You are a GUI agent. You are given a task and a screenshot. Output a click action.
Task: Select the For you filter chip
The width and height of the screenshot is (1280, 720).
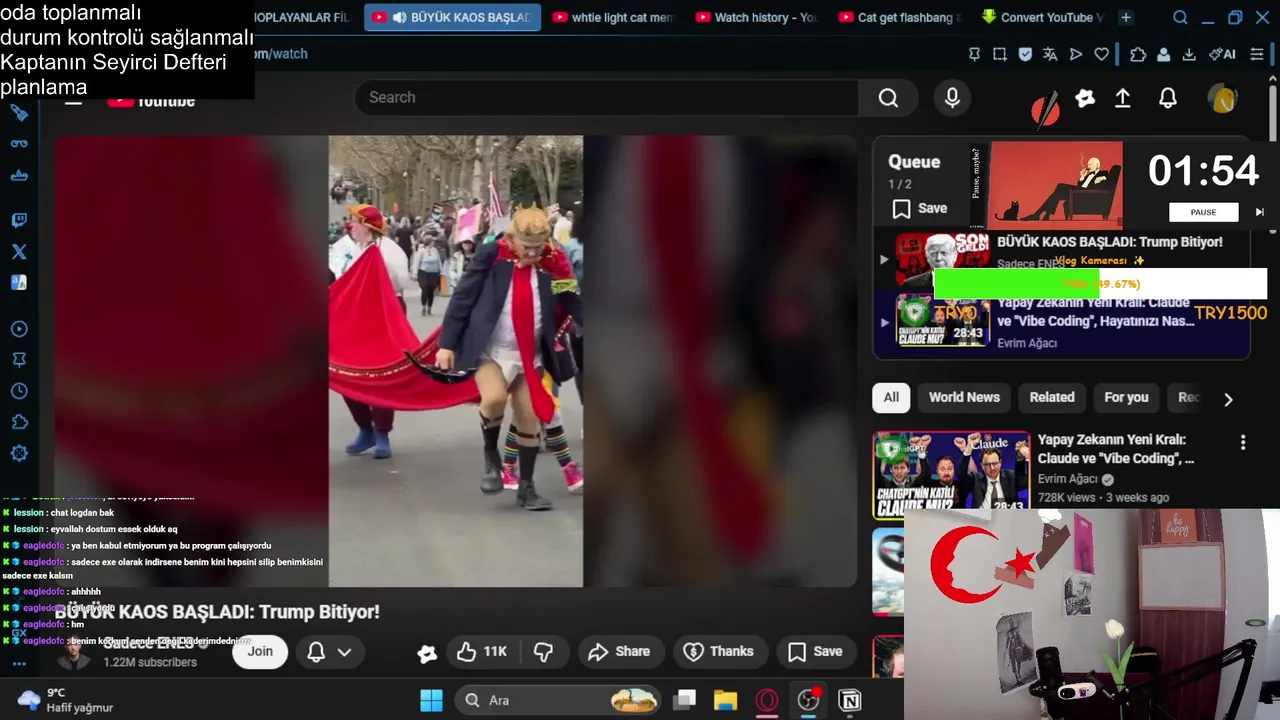point(1126,397)
